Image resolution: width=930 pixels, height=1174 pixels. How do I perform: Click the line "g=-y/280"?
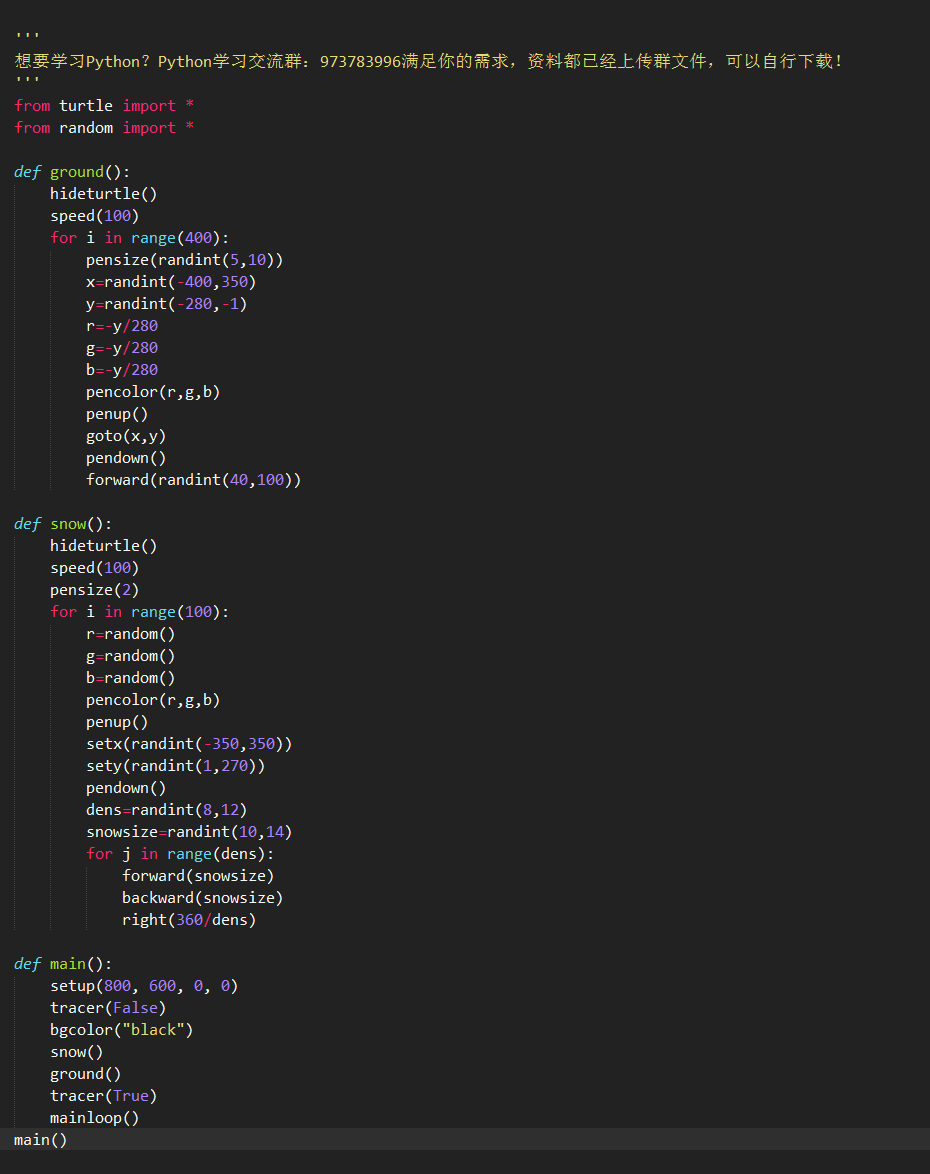[x=122, y=348]
